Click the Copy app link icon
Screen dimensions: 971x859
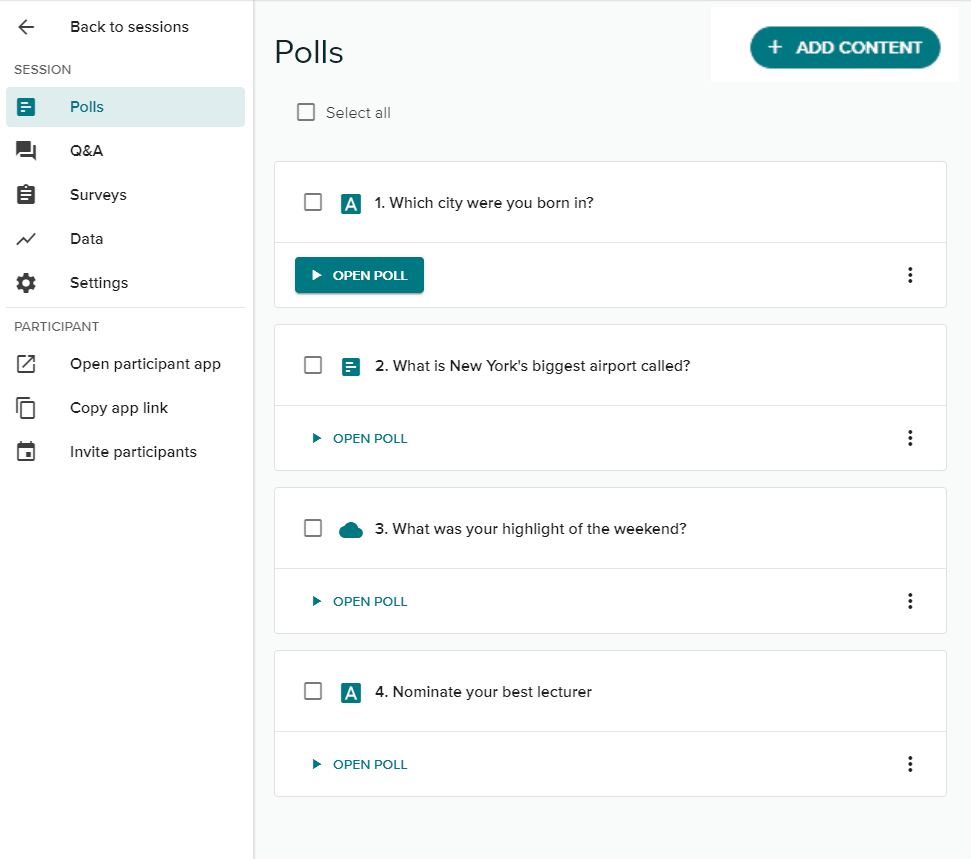[26, 408]
